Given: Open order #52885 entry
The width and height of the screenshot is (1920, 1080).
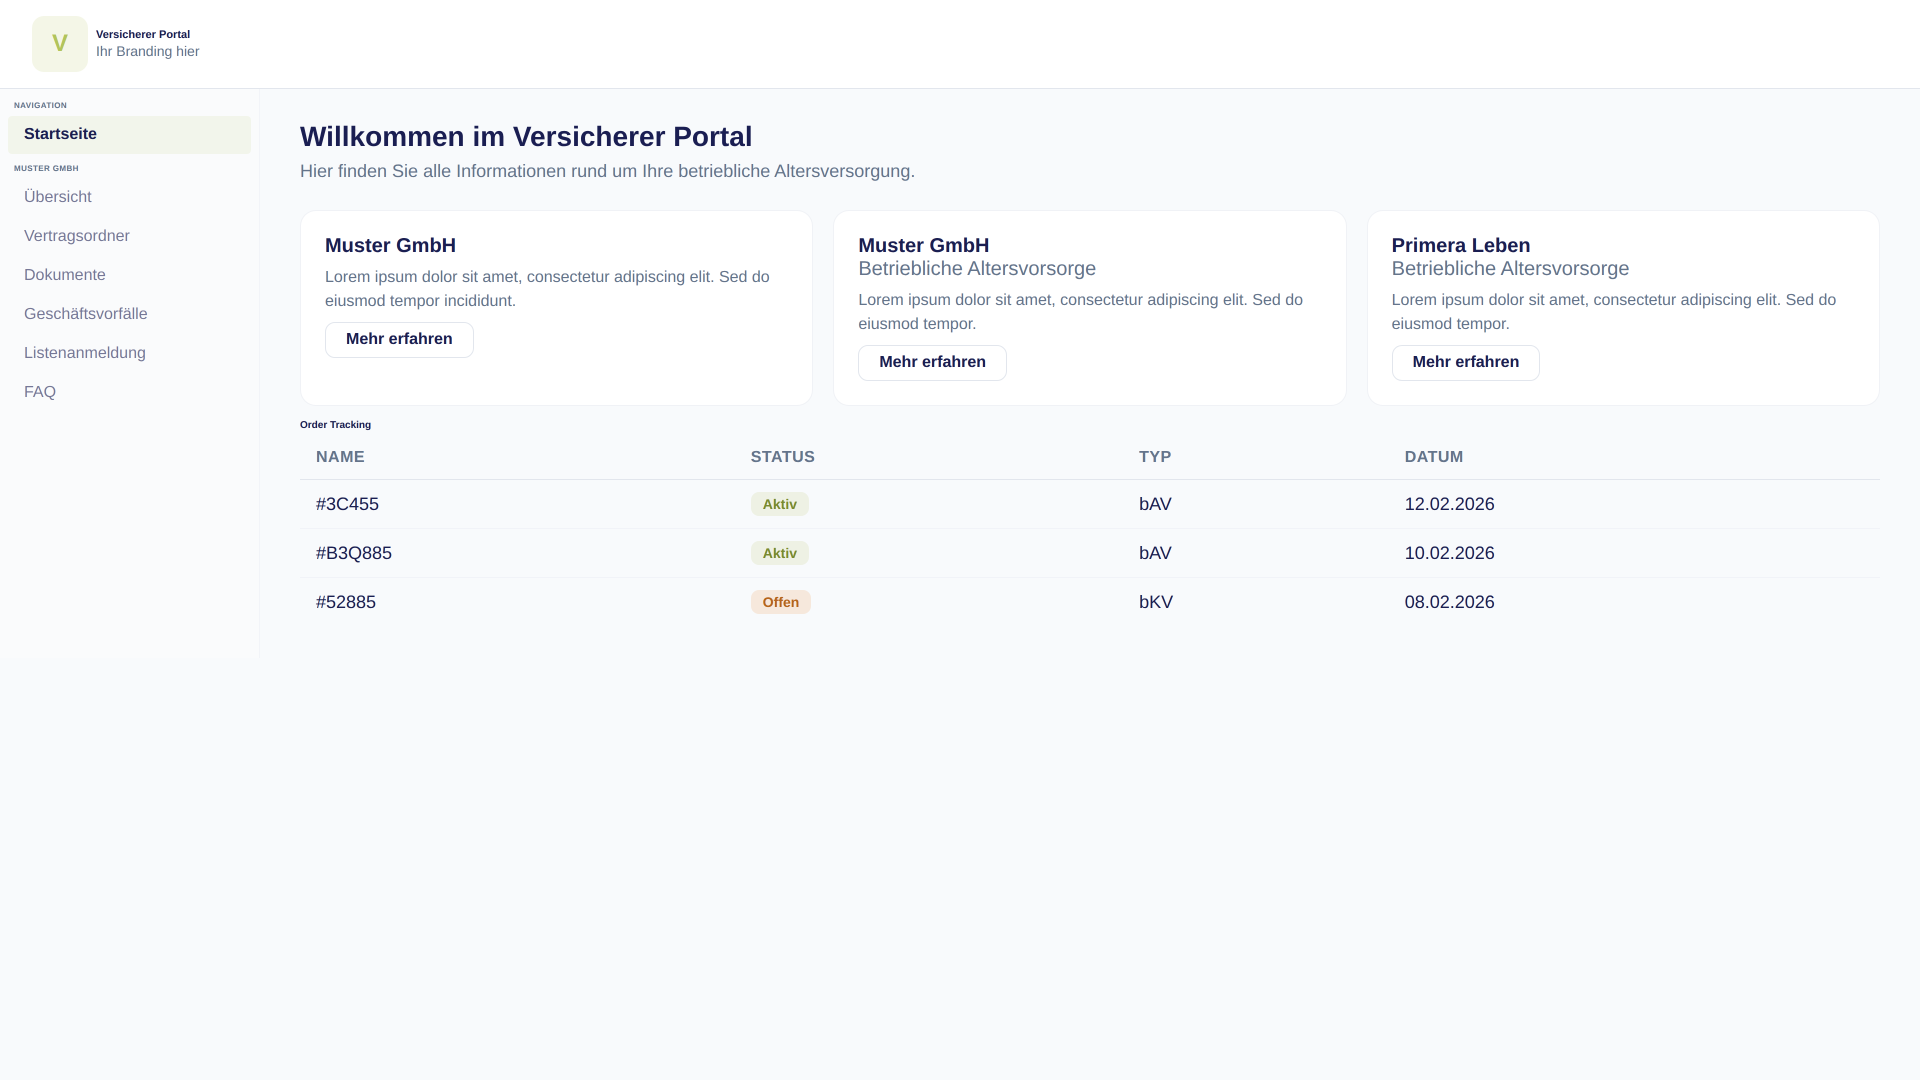Looking at the screenshot, I should coord(346,602).
